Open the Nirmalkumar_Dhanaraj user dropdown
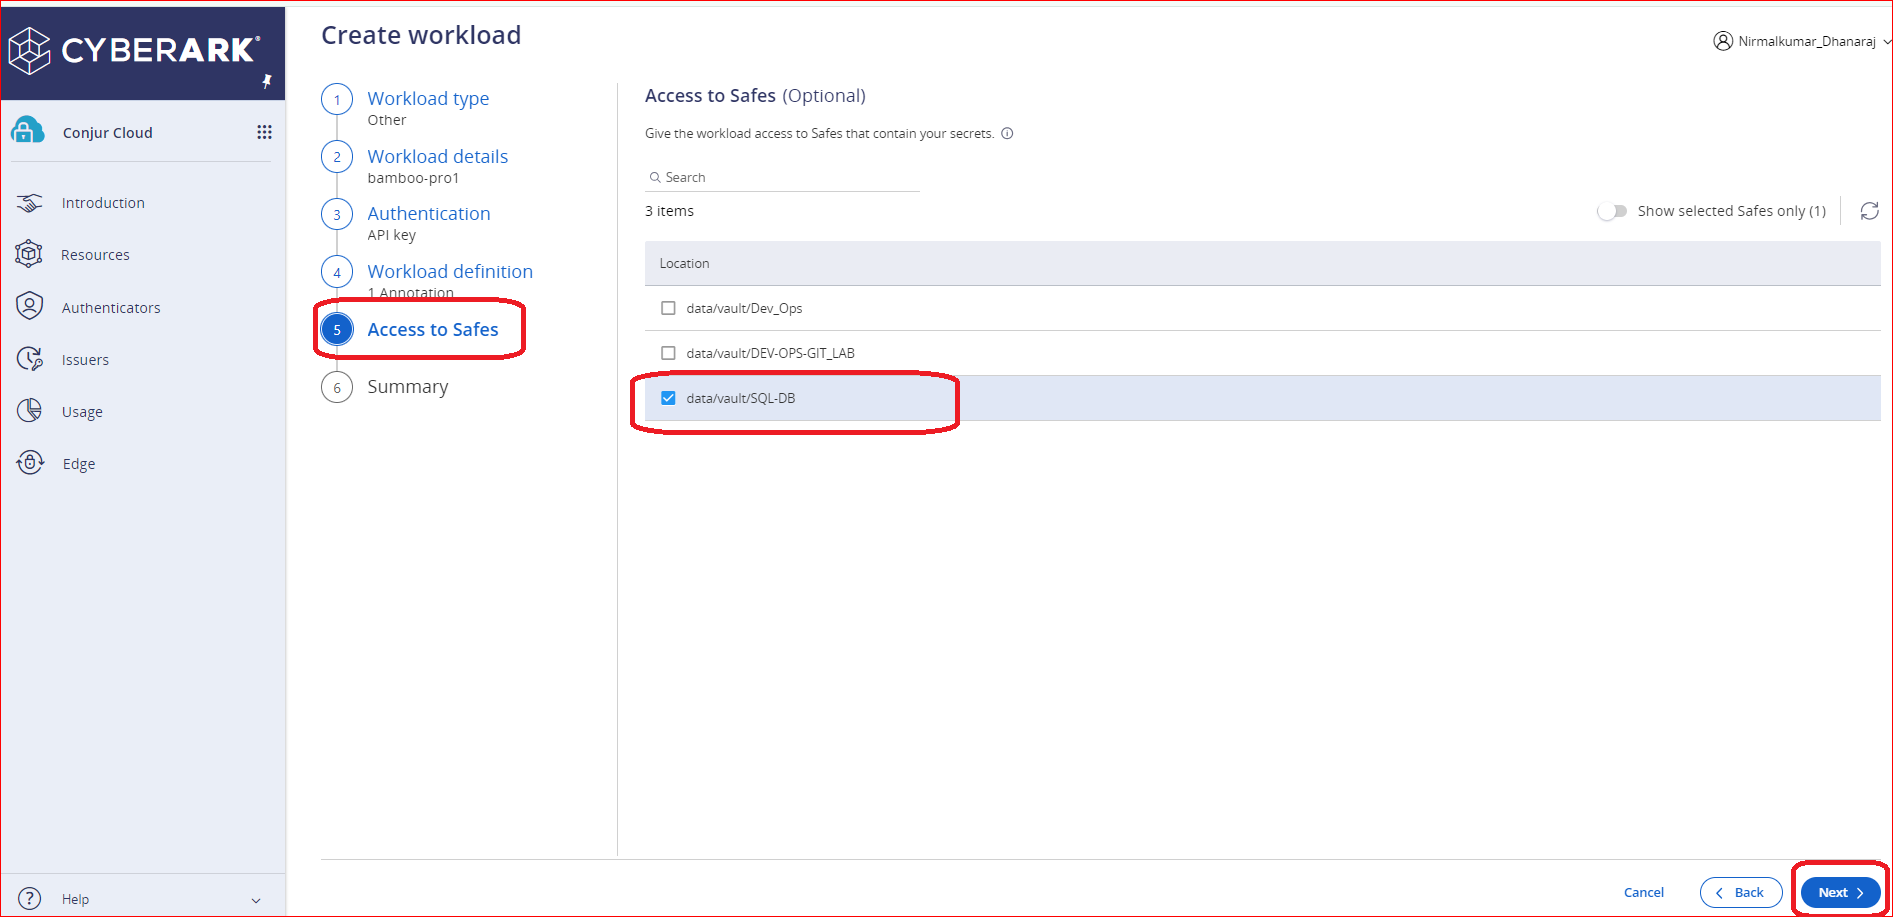 (x=1802, y=41)
